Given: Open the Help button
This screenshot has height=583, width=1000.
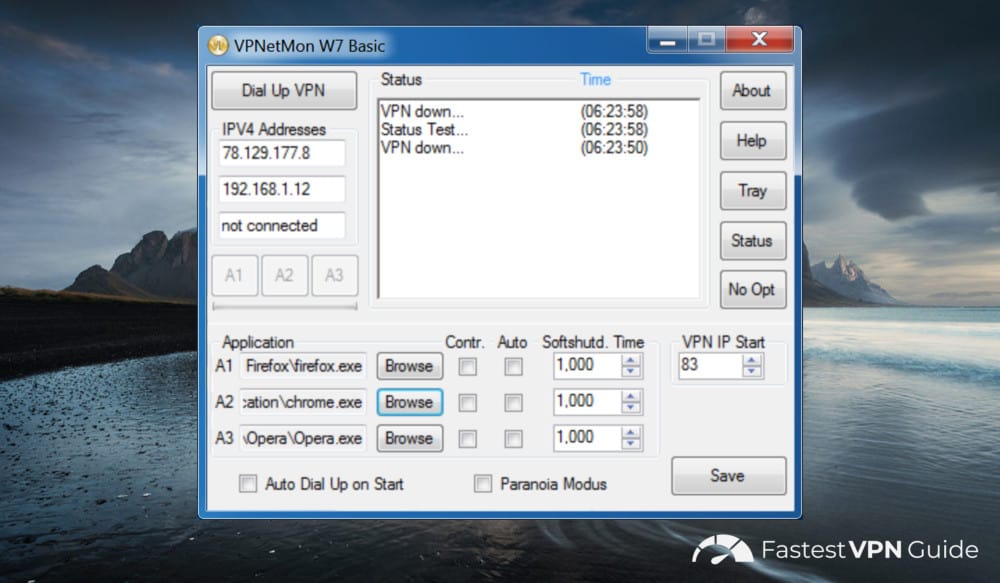Looking at the screenshot, I should click(x=753, y=140).
